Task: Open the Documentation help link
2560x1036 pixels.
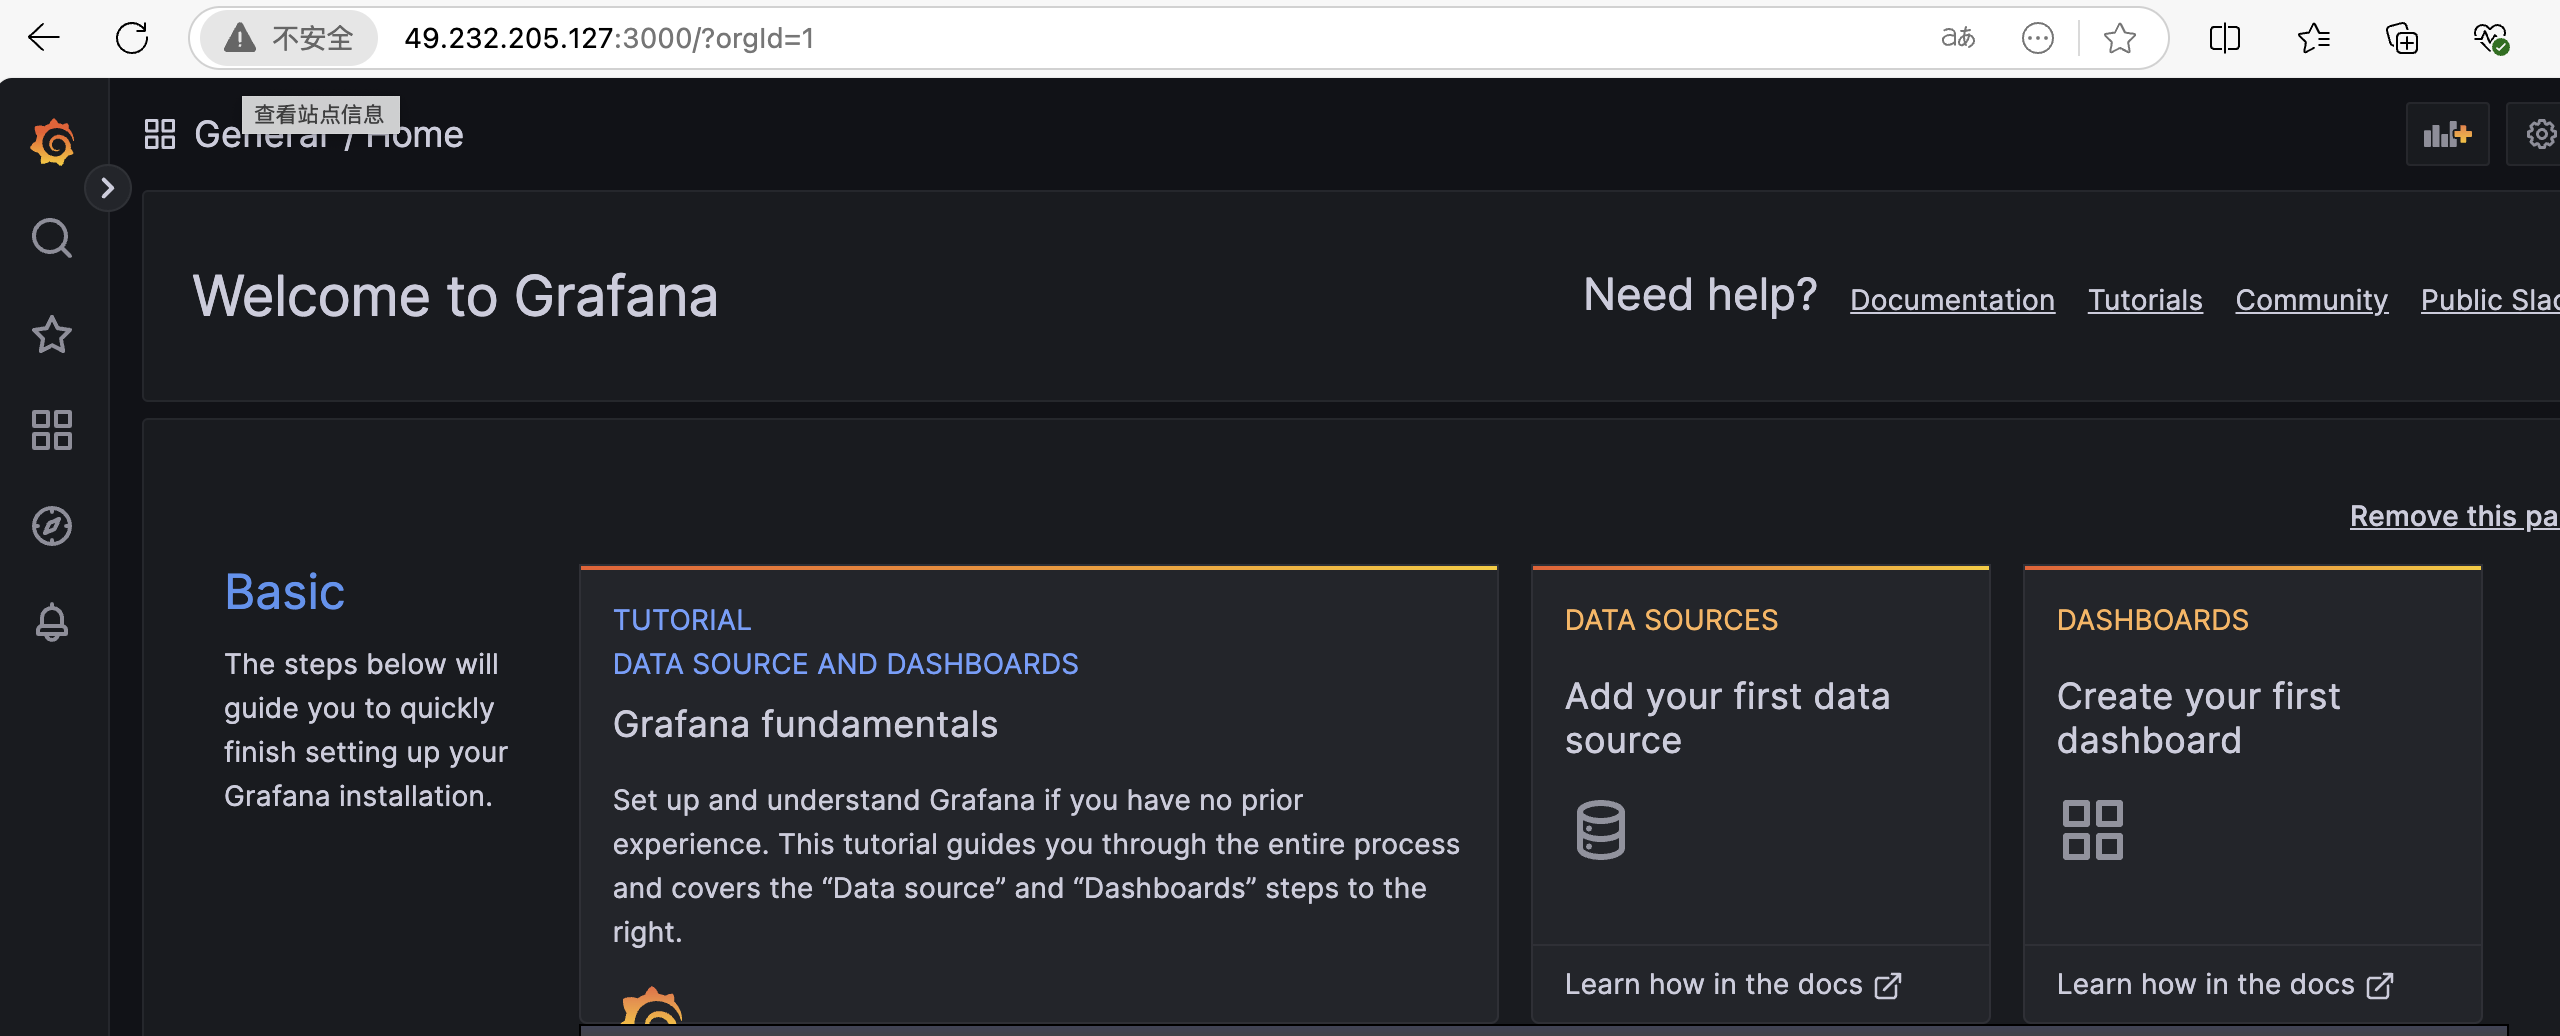Action: click(x=1952, y=300)
